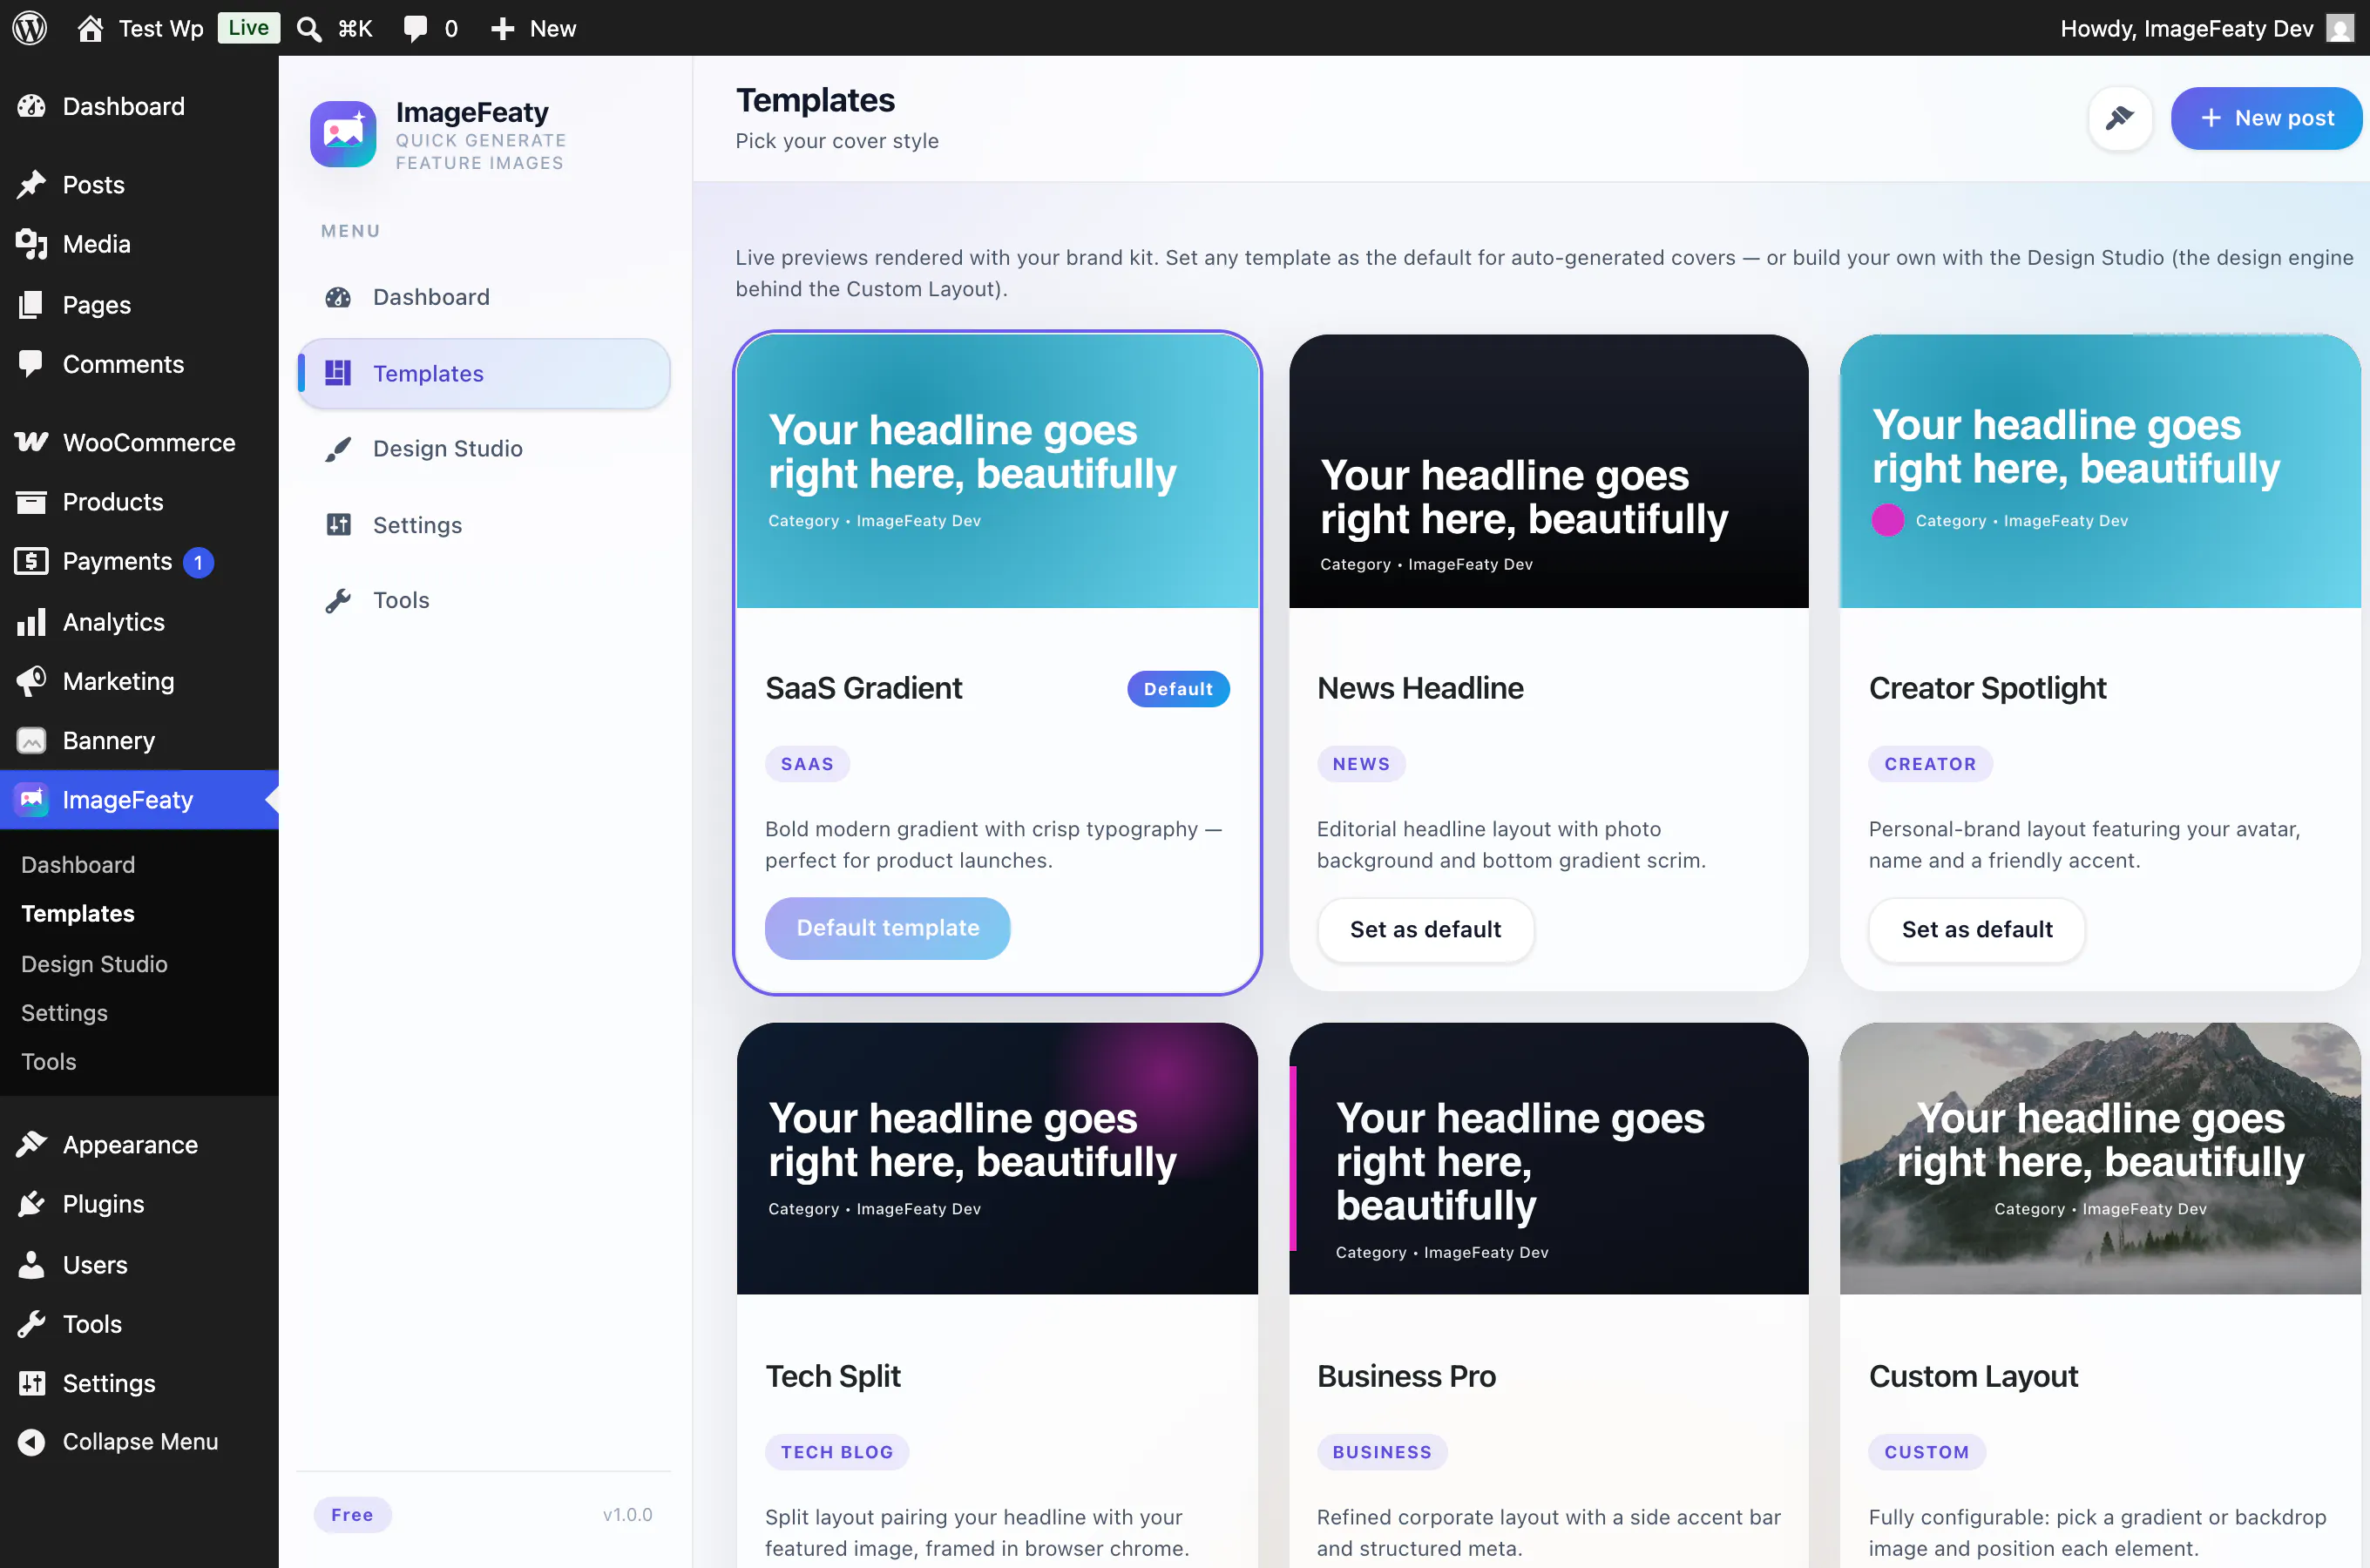Open Dashboard in WordPress sidebar
This screenshot has width=2370, height=1568.
(x=139, y=106)
